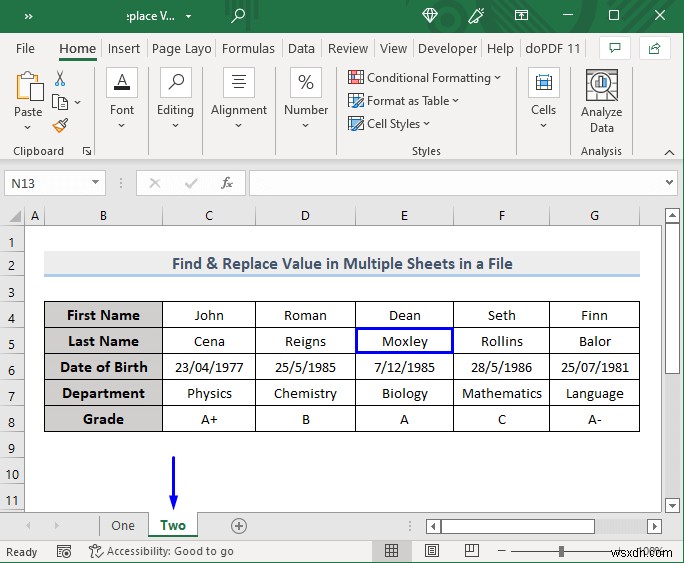Viewport: 684px width, 563px height.
Task: Select column C header
Action: (x=209, y=216)
